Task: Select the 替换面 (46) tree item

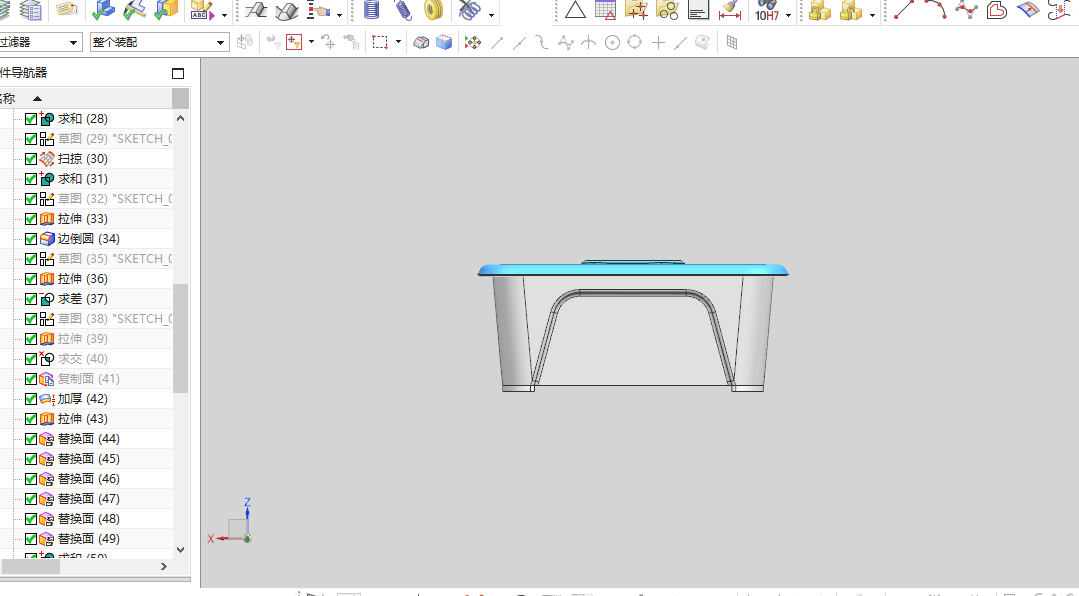Action: (x=89, y=478)
